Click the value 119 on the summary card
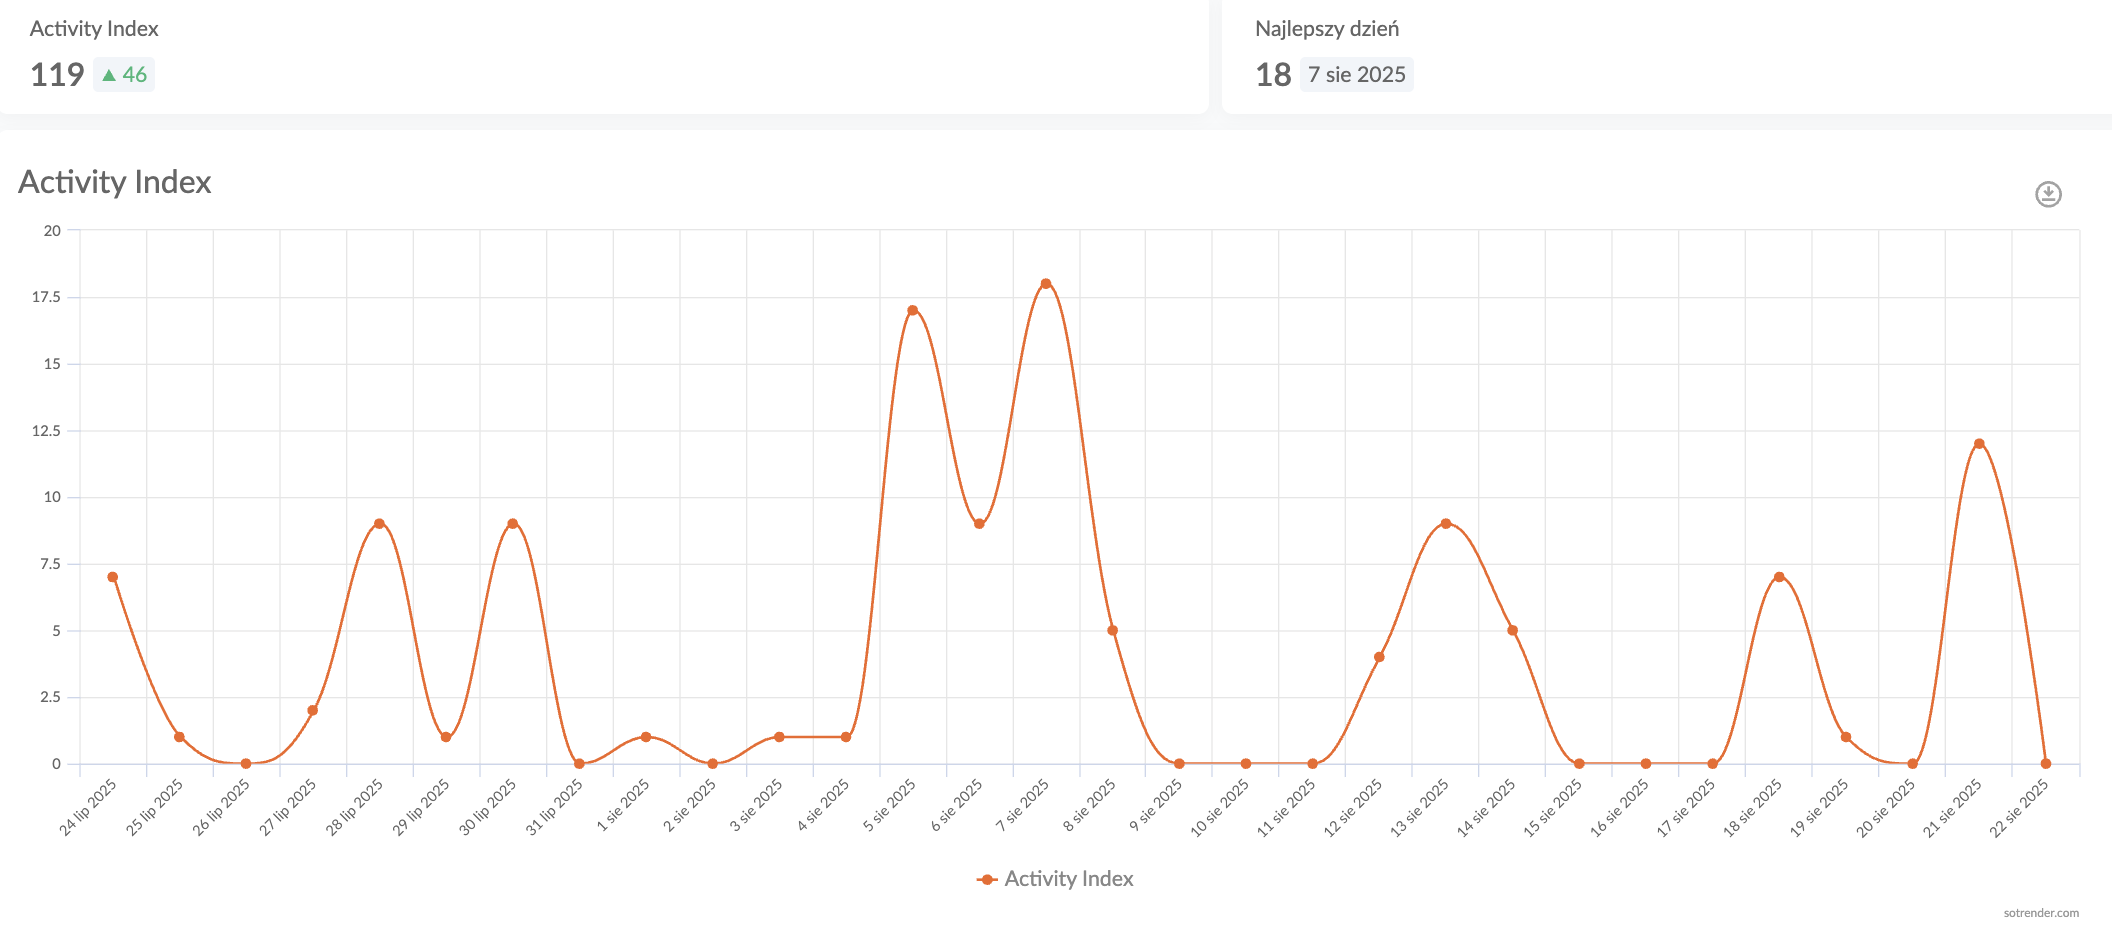This screenshot has width=2112, height=934. 57,74
